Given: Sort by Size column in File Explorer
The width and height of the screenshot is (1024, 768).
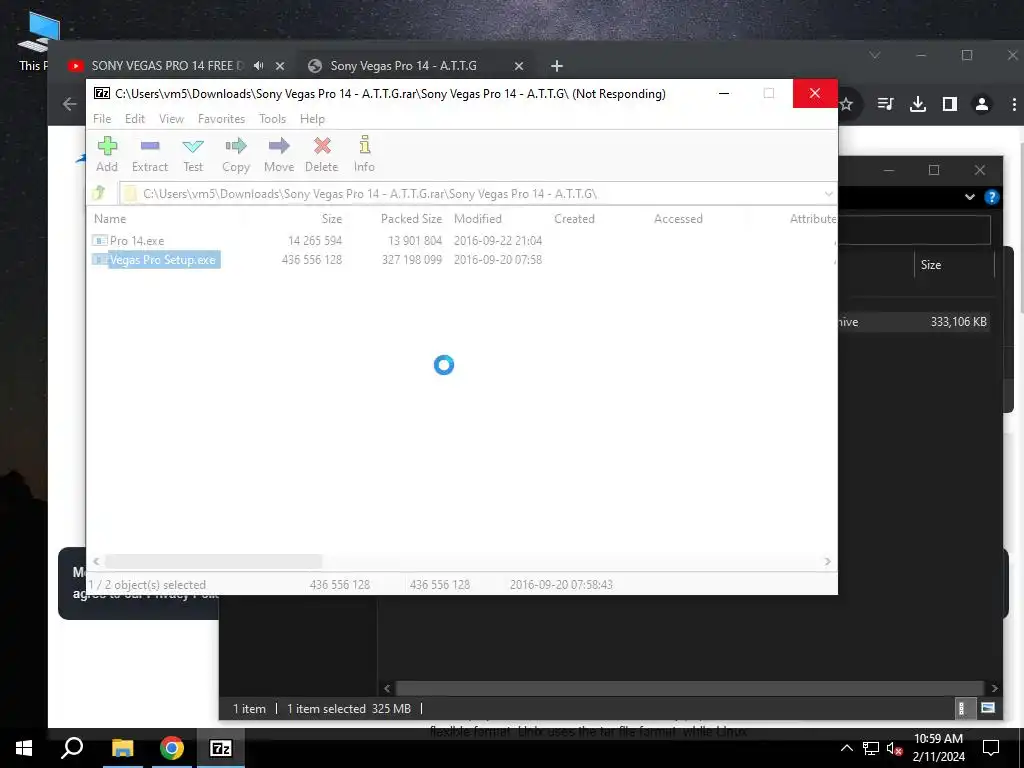Looking at the screenshot, I should [931, 264].
